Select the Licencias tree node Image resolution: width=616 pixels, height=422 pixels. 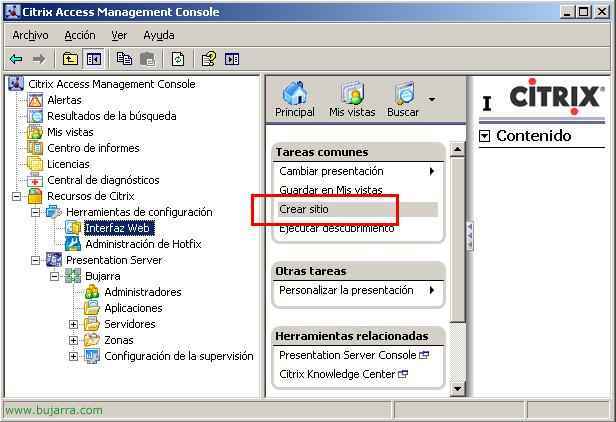point(68,164)
